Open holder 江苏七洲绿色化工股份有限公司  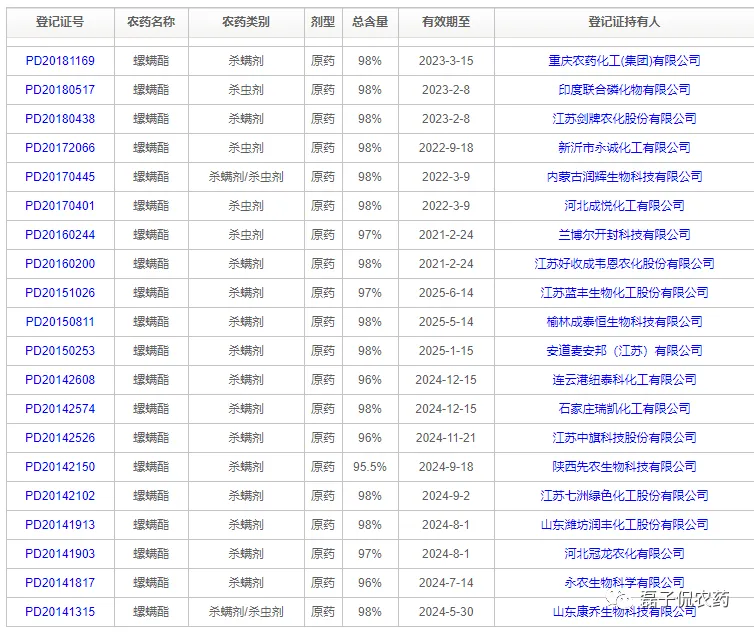coord(624,496)
